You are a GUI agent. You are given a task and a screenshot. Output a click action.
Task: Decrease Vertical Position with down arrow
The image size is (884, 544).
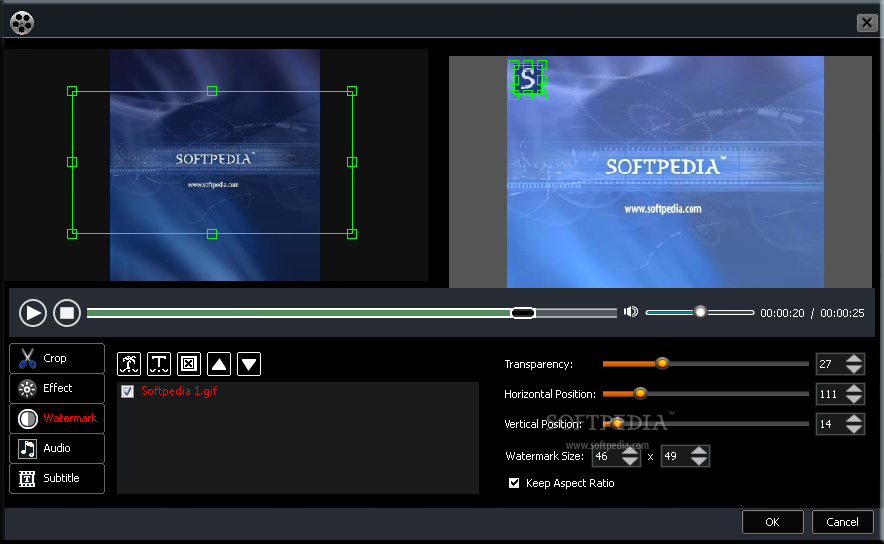(854, 428)
